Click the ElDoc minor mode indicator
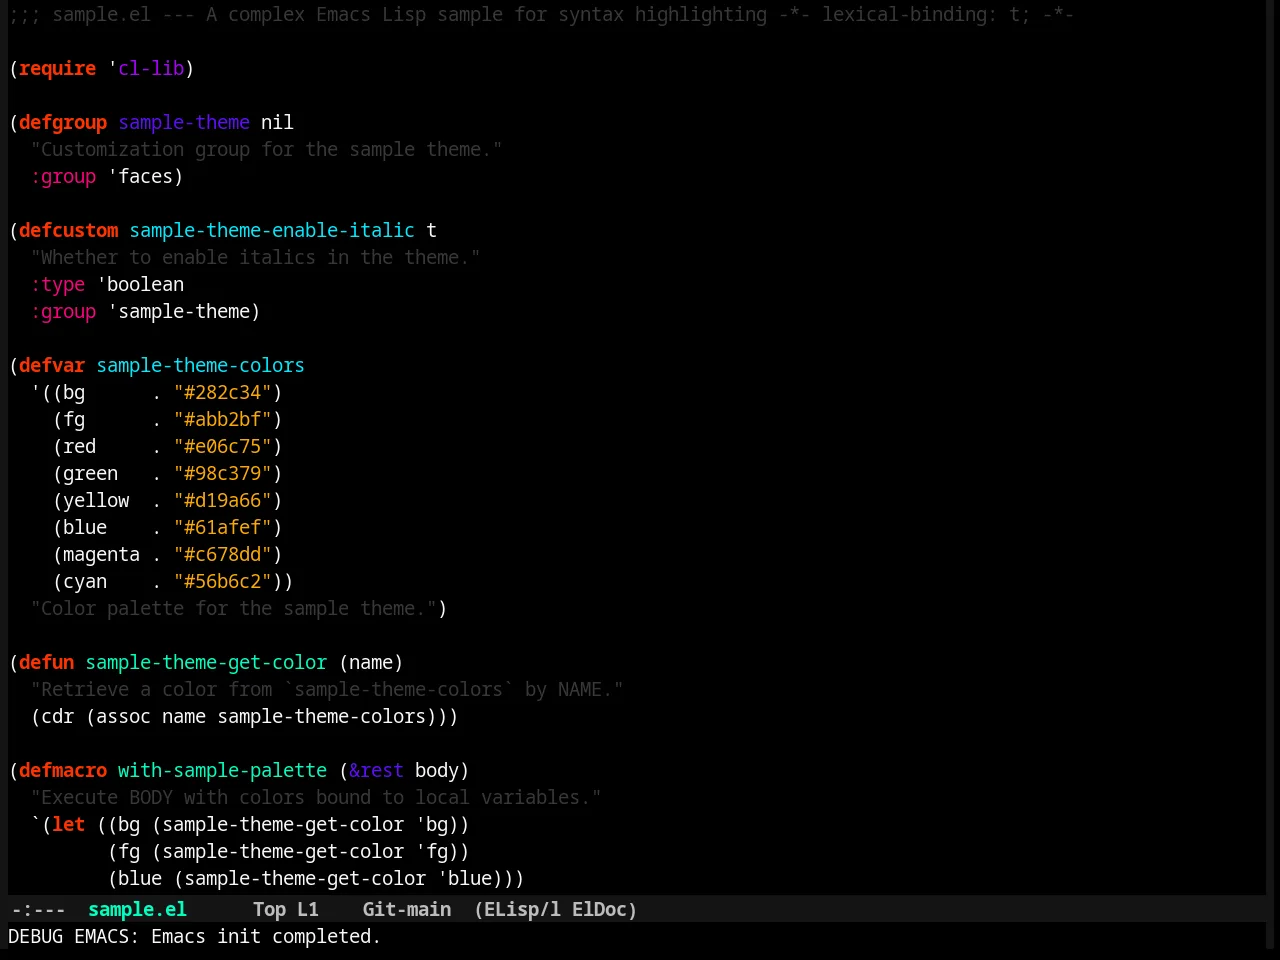The width and height of the screenshot is (1280, 960). tap(599, 909)
